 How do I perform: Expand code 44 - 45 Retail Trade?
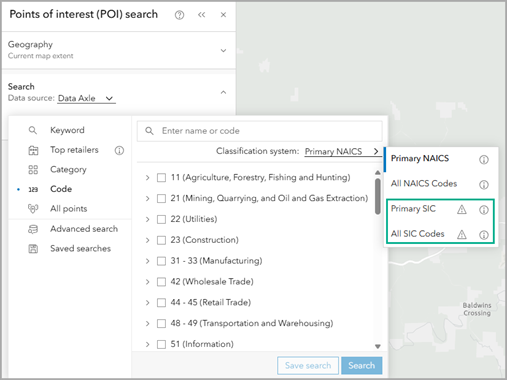(147, 303)
